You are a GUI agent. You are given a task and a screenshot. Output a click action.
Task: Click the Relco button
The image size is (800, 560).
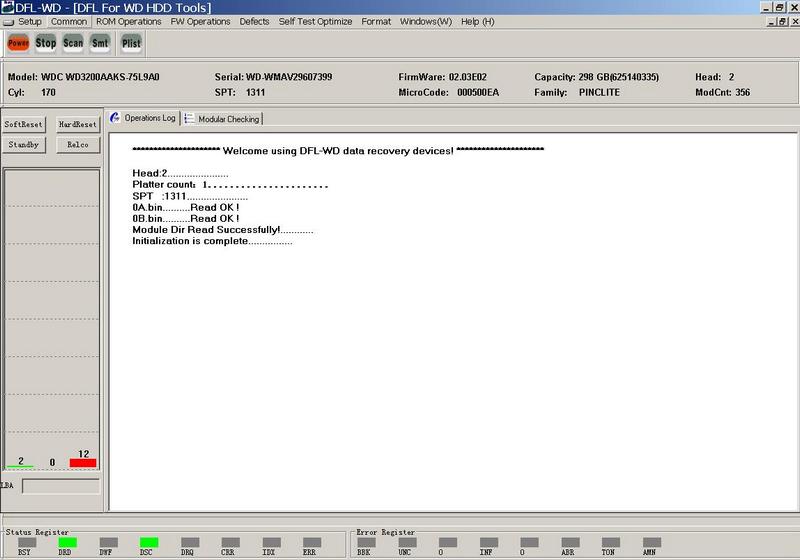coord(78,145)
